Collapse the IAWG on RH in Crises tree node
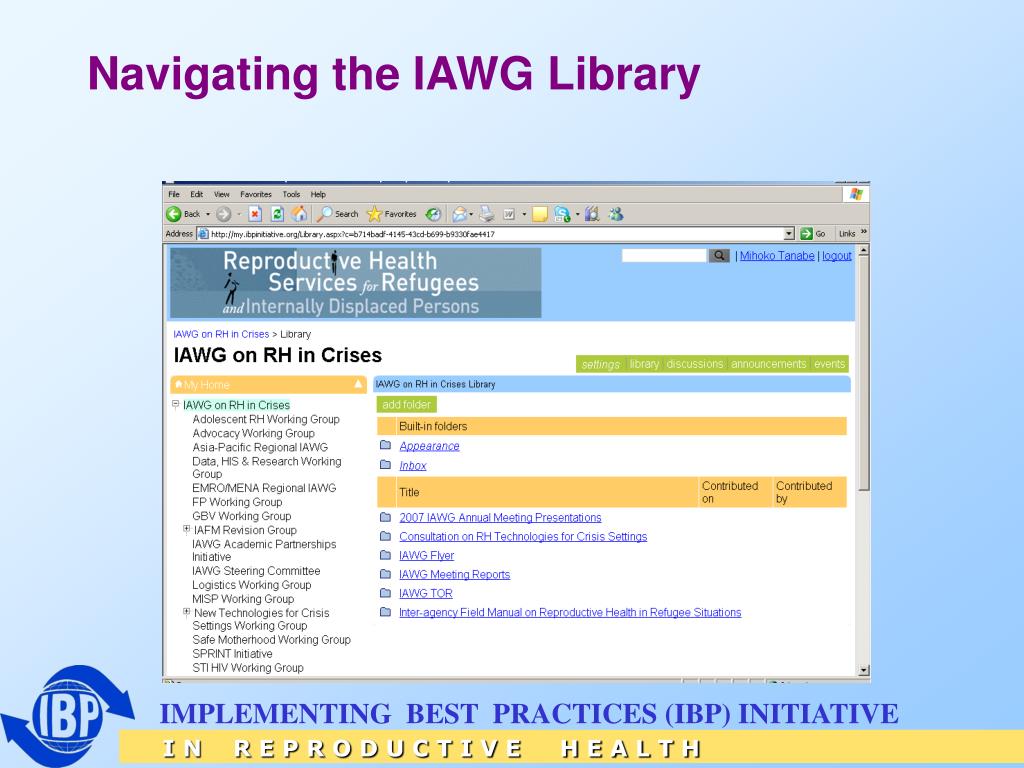The width and height of the screenshot is (1024, 768). click(x=176, y=404)
